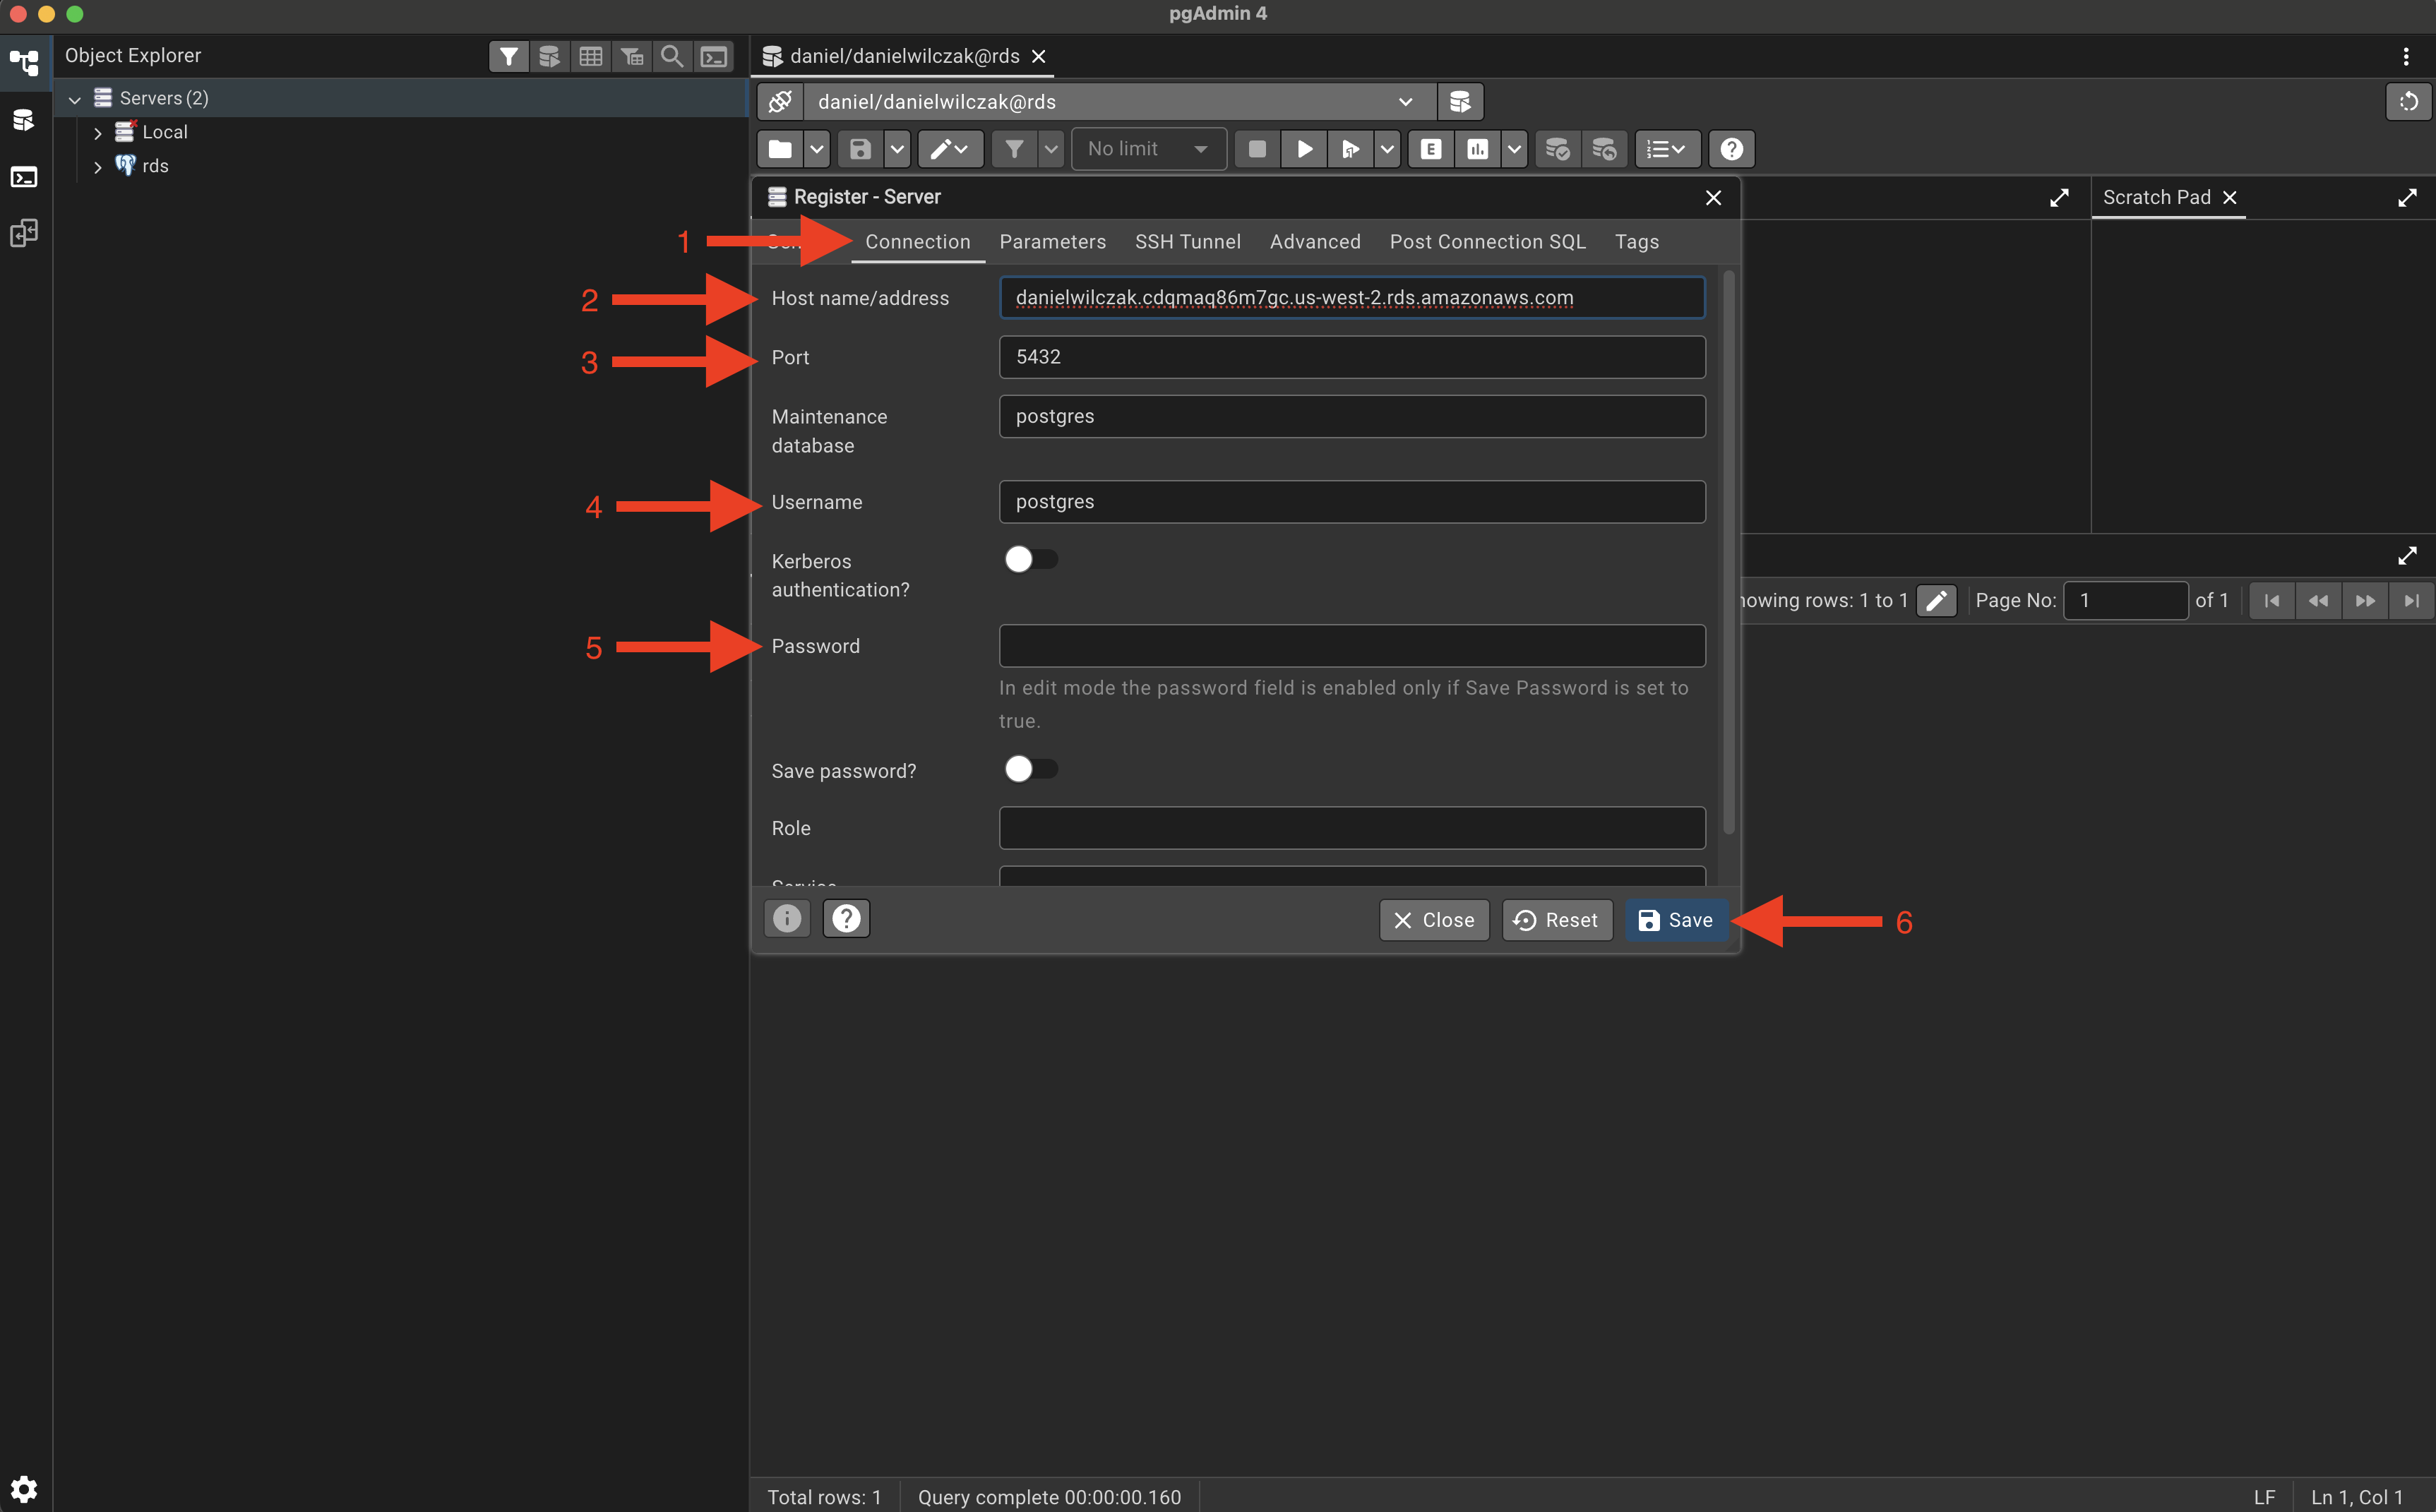This screenshot has width=2436, height=1512.
Task: Click into the Password input field
Action: (x=1351, y=646)
